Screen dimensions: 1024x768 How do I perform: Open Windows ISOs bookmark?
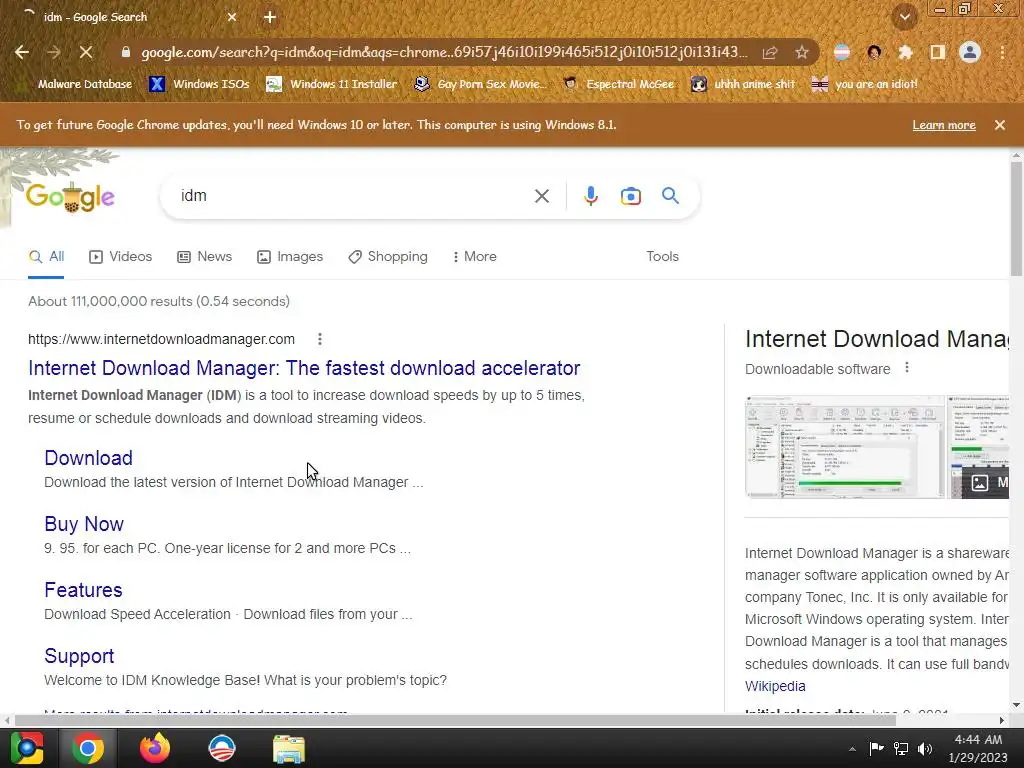click(199, 84)
